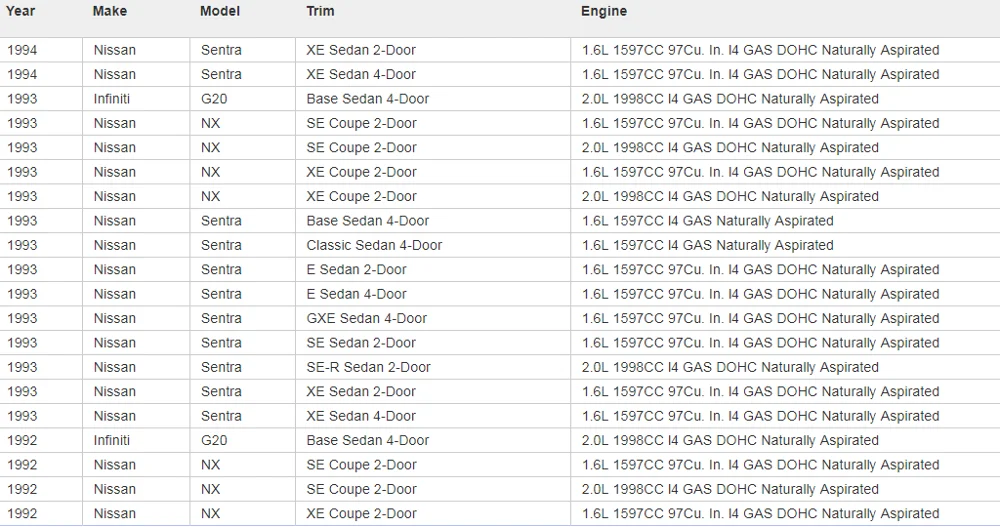Click the GXE Sedan 4-Door trim cell

pos(367,318)
